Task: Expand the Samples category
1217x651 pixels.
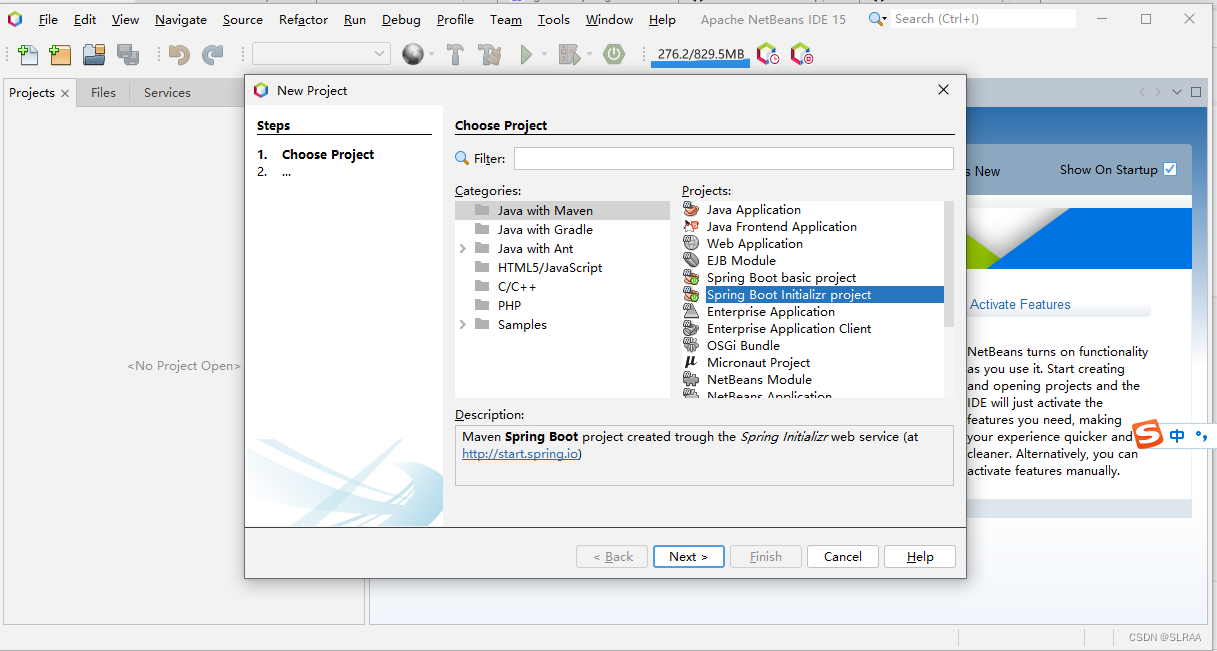Action: (x=463, y=324)
